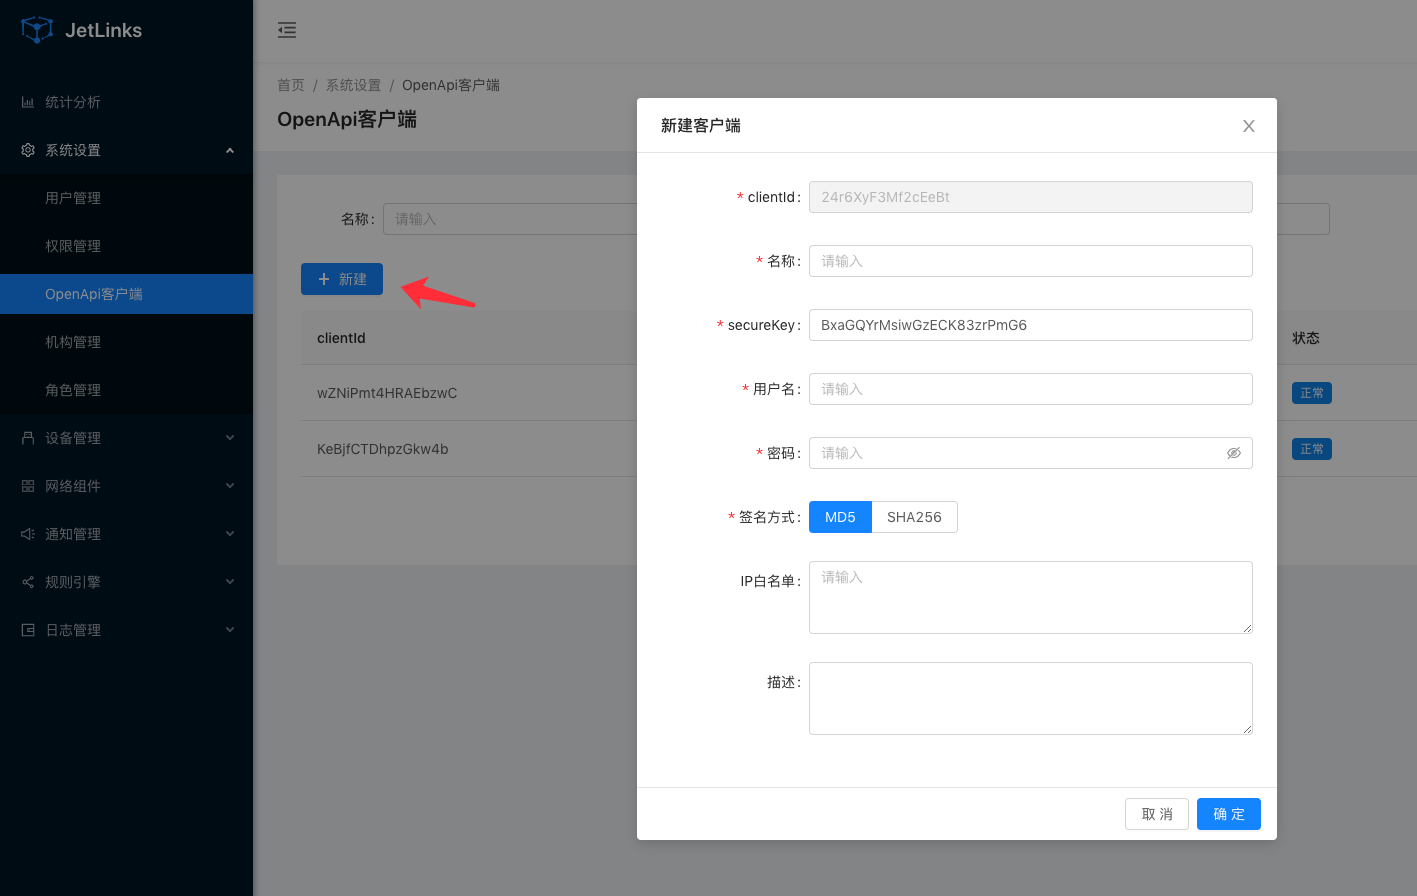
Task: Expand the 通知管理 menu chevron
Action: click(x=230, y=534)
